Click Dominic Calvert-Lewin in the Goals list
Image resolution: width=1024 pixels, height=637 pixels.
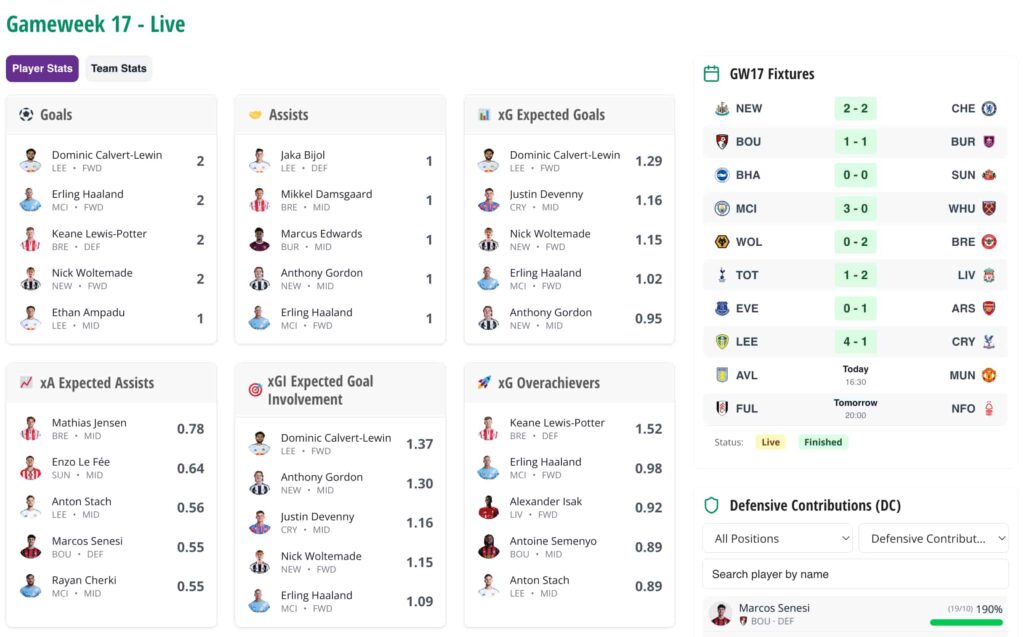[x=107, y=155]
